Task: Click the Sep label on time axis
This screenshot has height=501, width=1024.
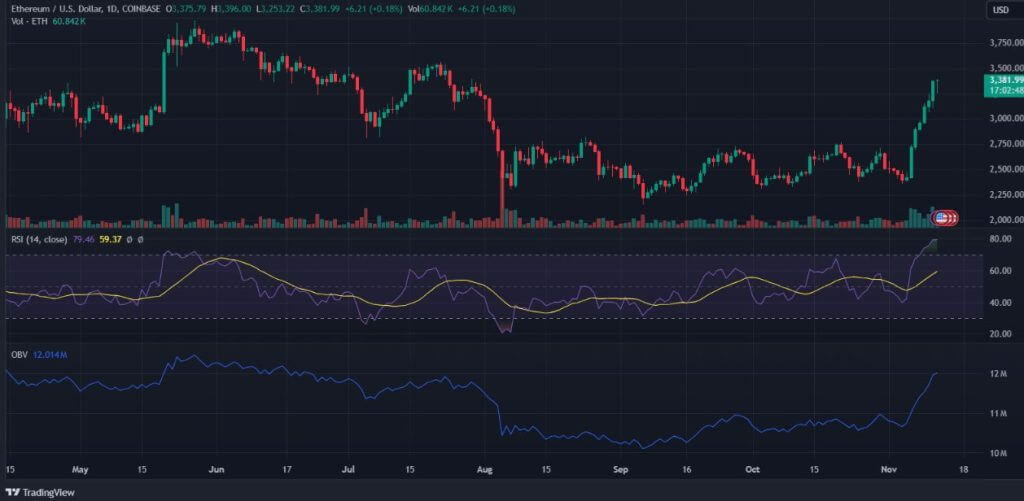Action: coord(621,470)
